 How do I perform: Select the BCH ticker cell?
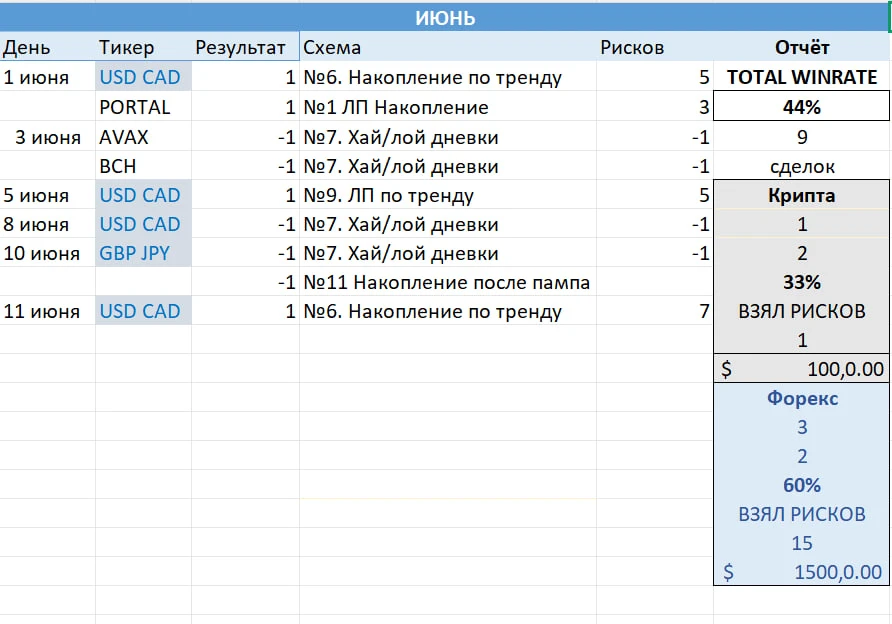click(x=143, y=166)
